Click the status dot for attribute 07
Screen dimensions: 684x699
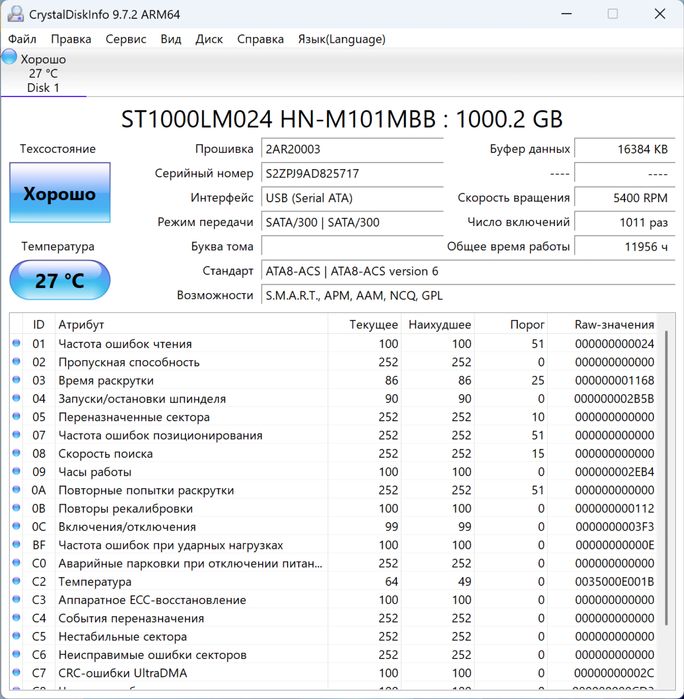[16, 435]
